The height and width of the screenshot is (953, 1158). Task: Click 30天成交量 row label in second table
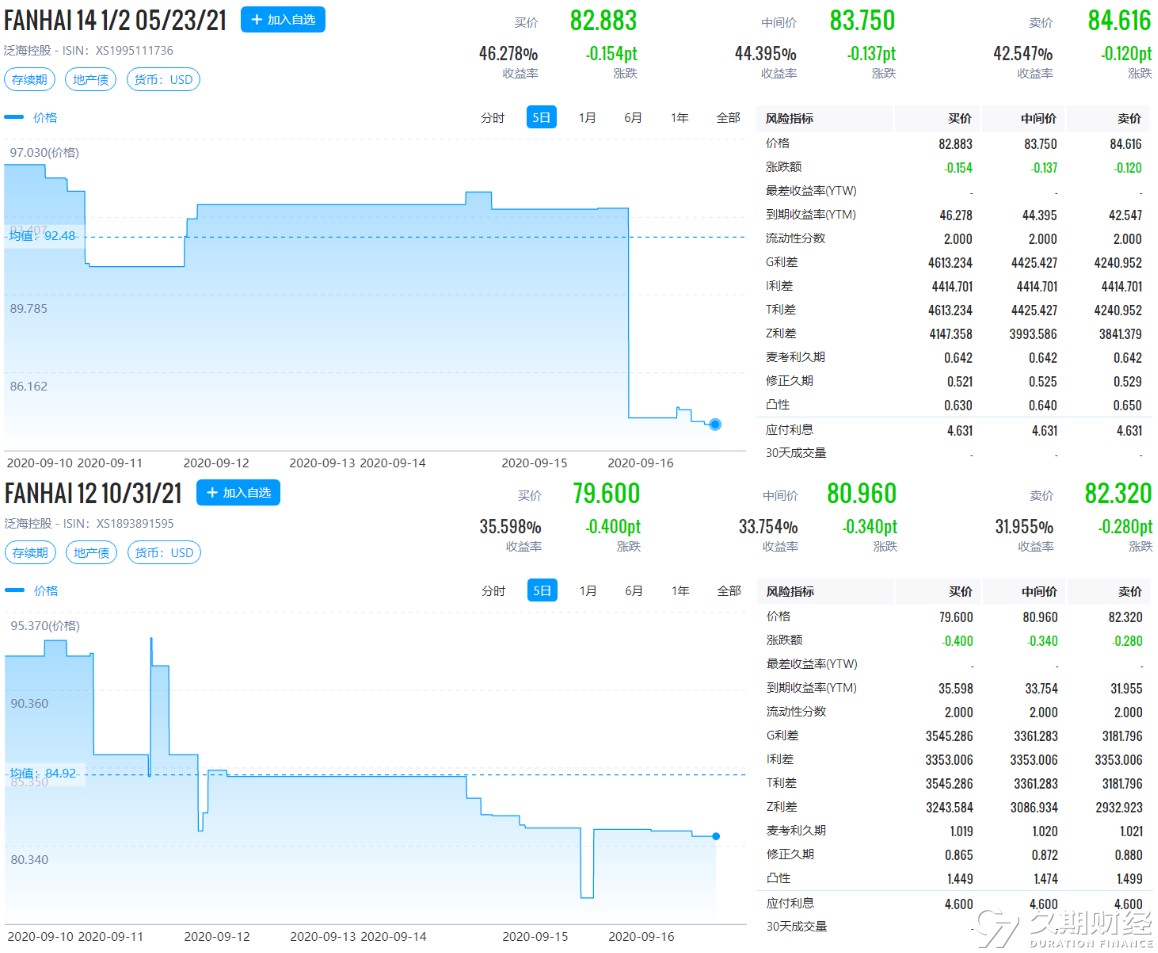coord(797,926)
